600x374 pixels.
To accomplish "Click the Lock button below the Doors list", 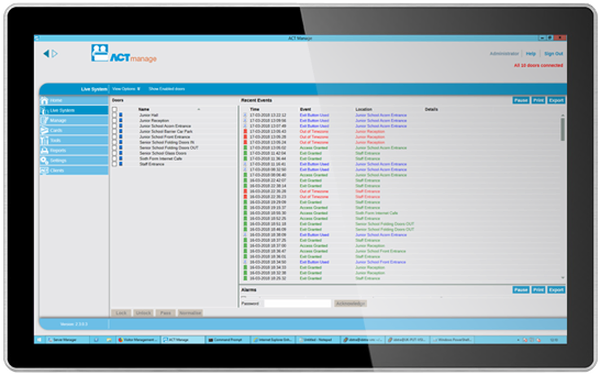I will pos(121,313).
